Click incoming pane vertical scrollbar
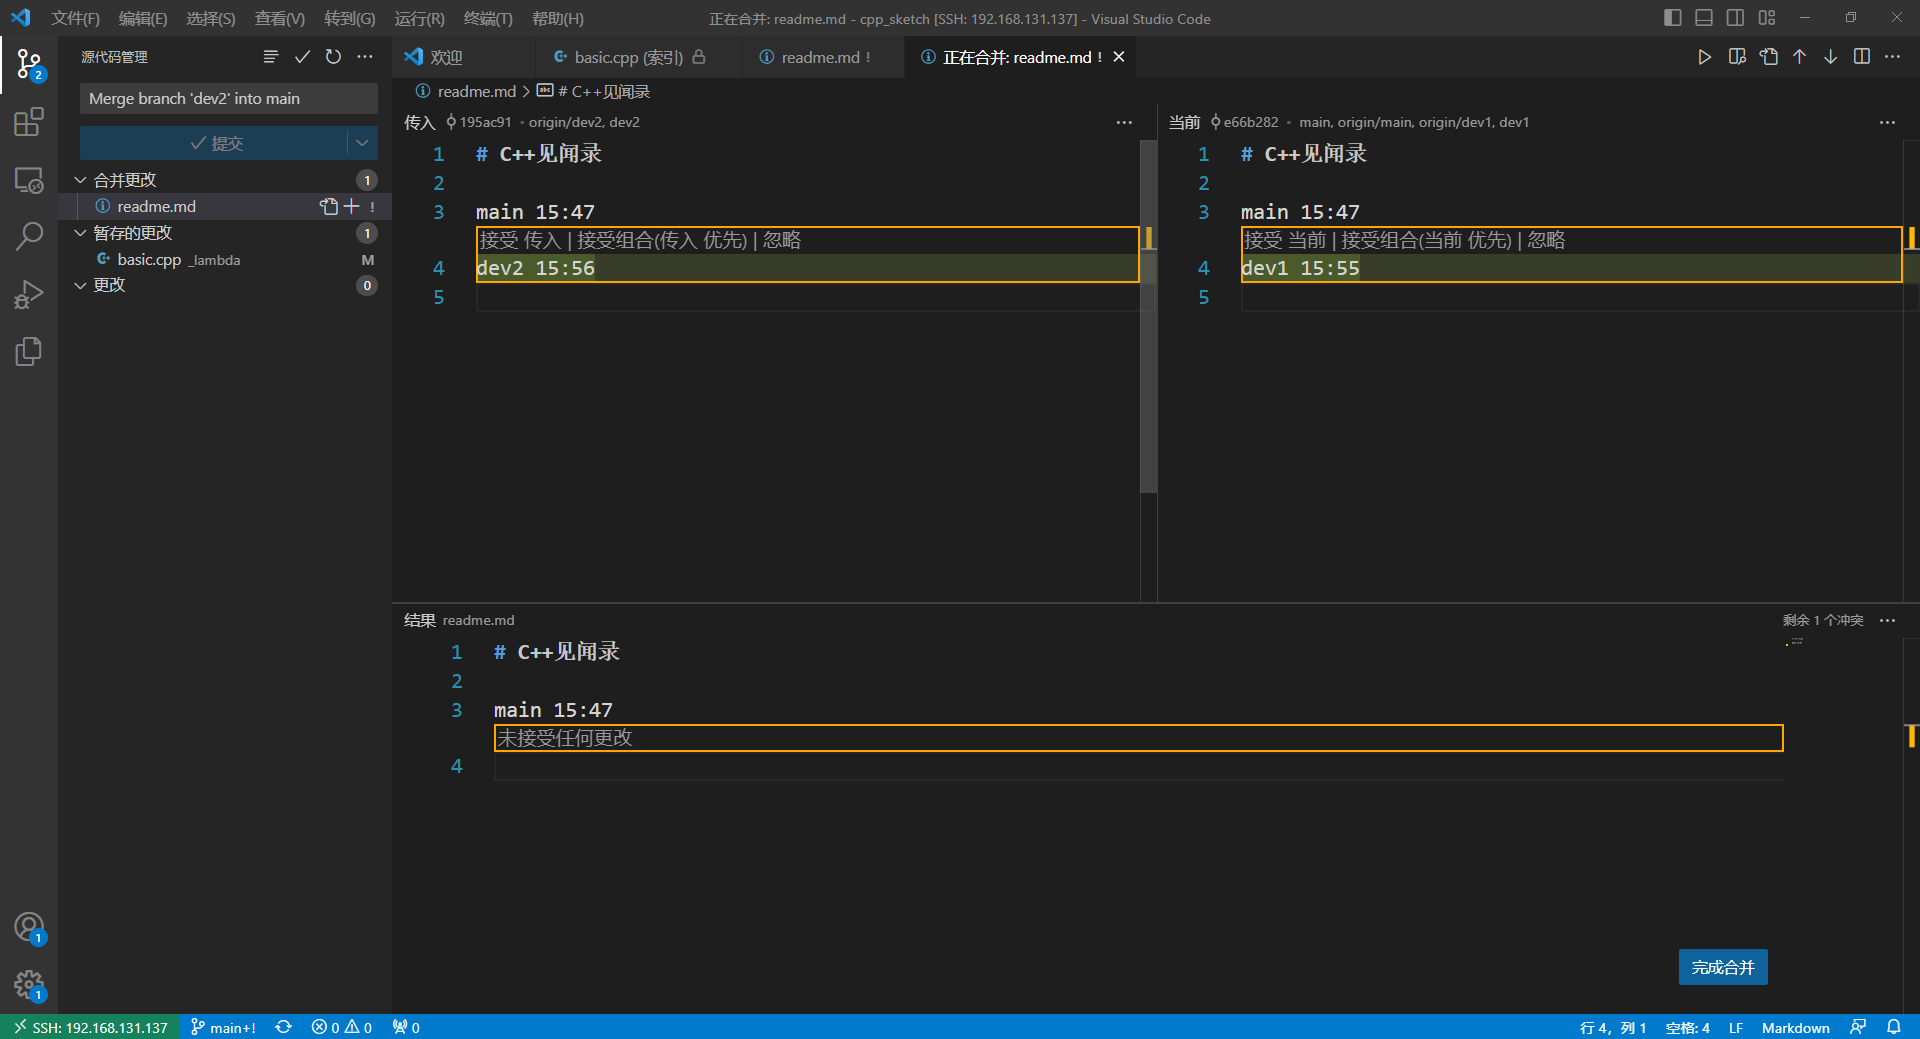 (1148, 316)
